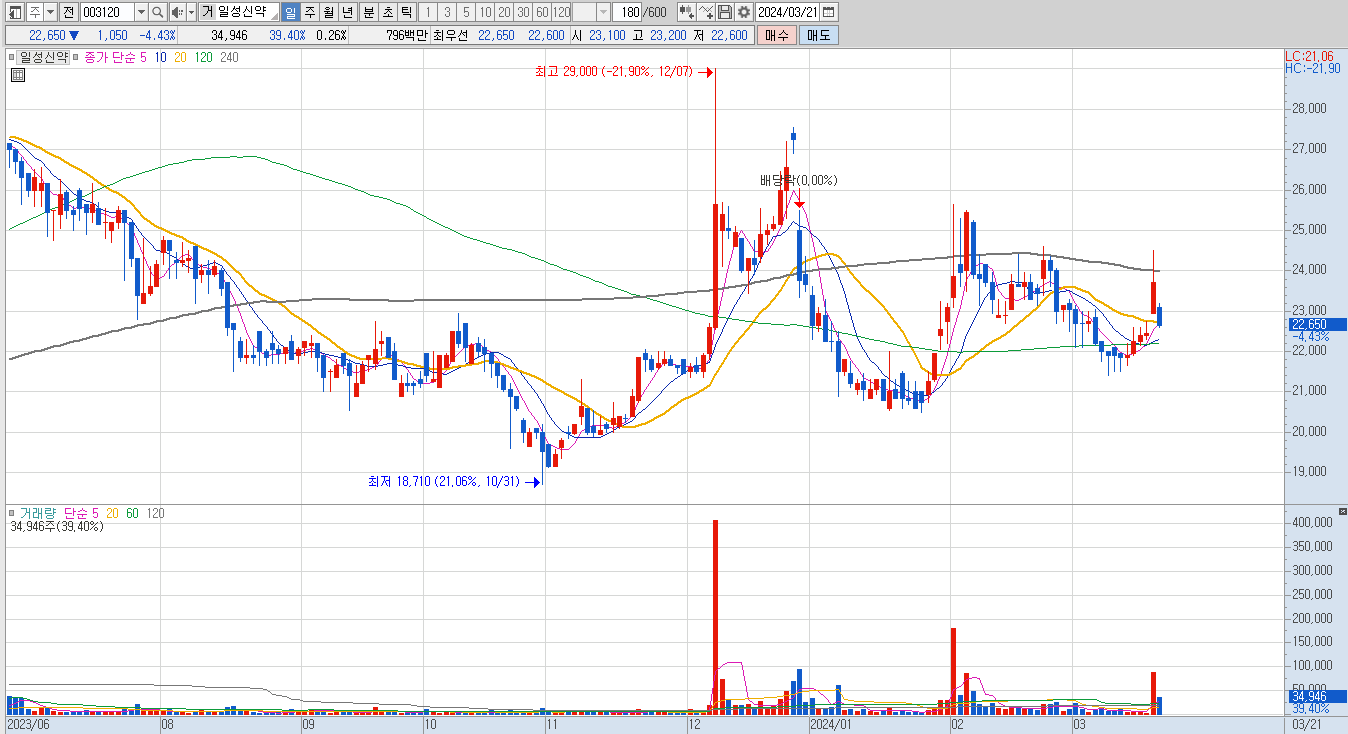1348x734 pixels.
Task: Click the speaker sound icon
Action: (177, 12)
